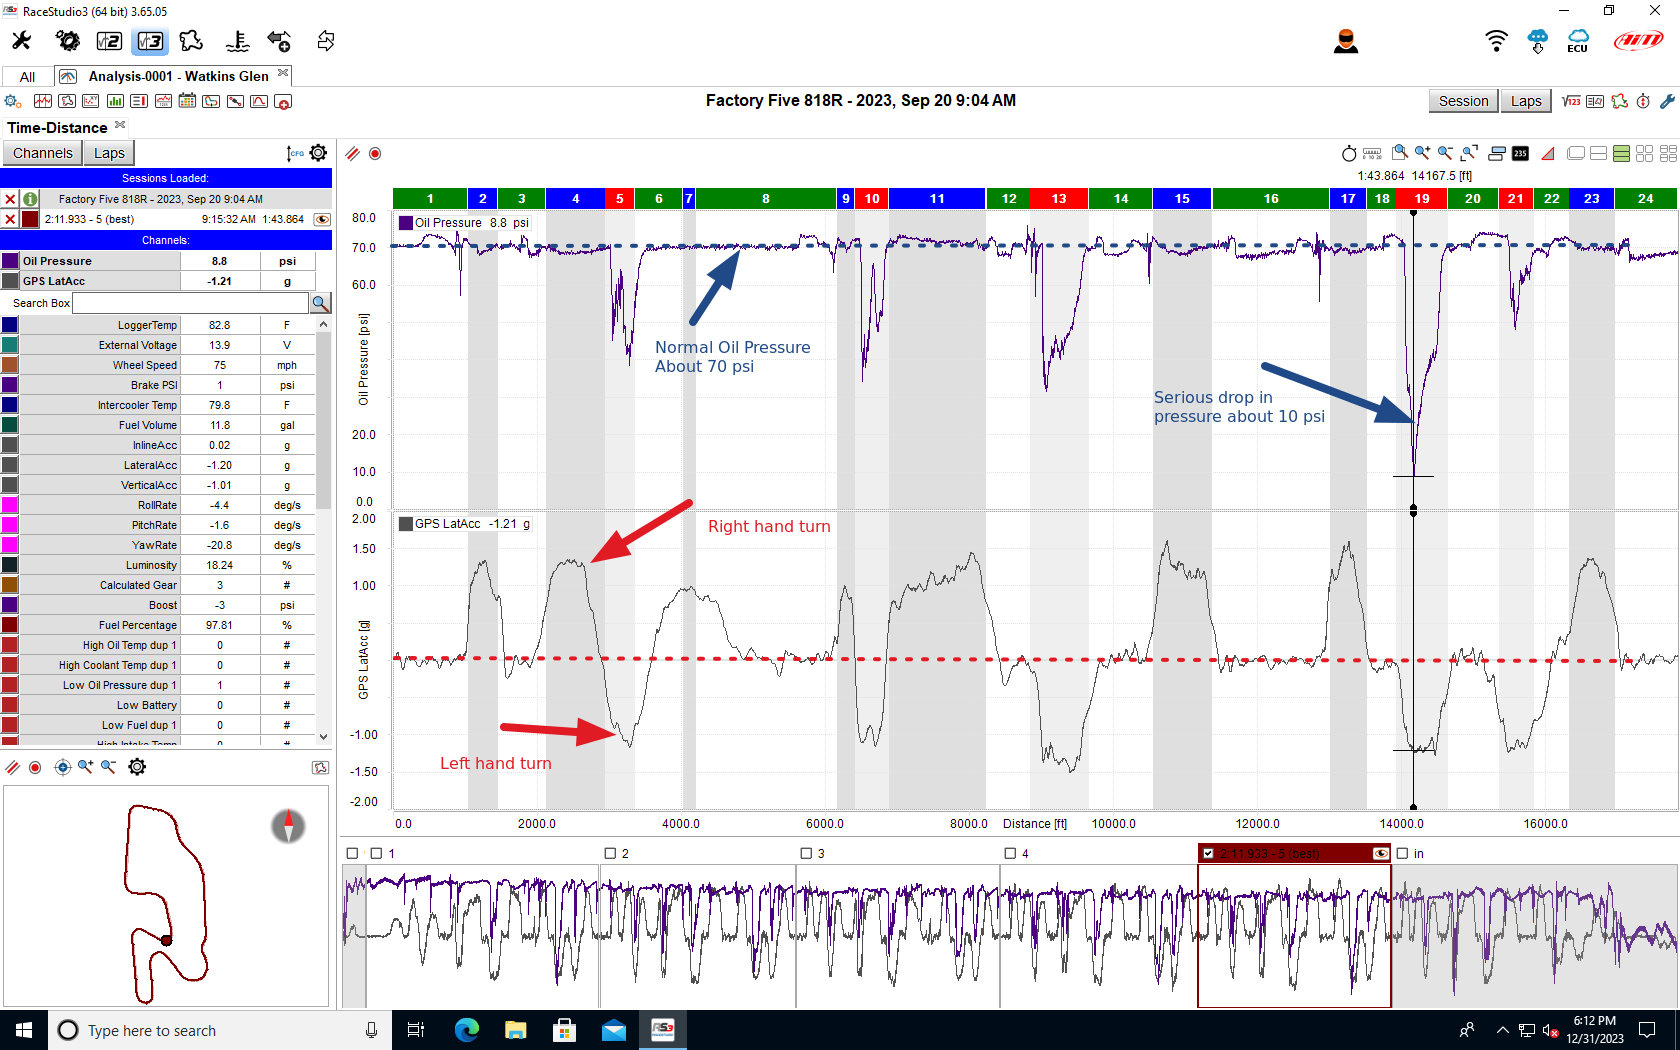
Task: Click the CFG channel configuration icon
Action: (x=295, y=153)
